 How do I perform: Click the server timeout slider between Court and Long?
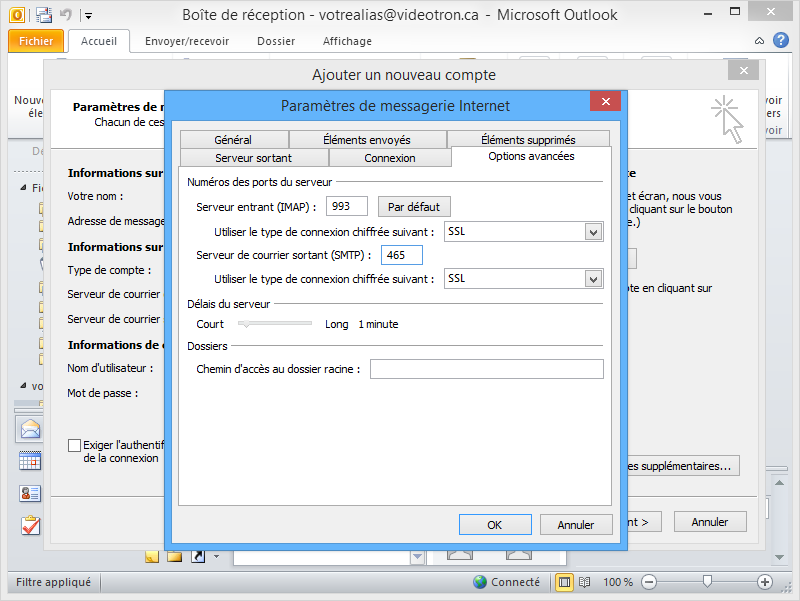(x=275, y=323)
